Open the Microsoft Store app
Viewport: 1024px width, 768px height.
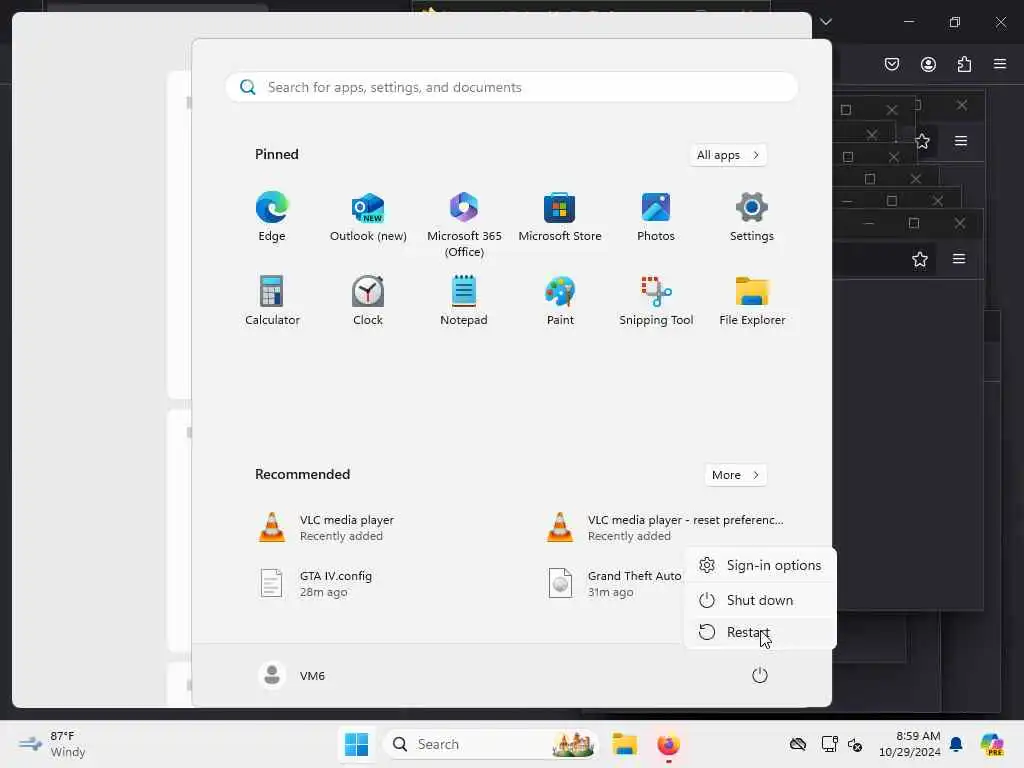coord(560,217)
